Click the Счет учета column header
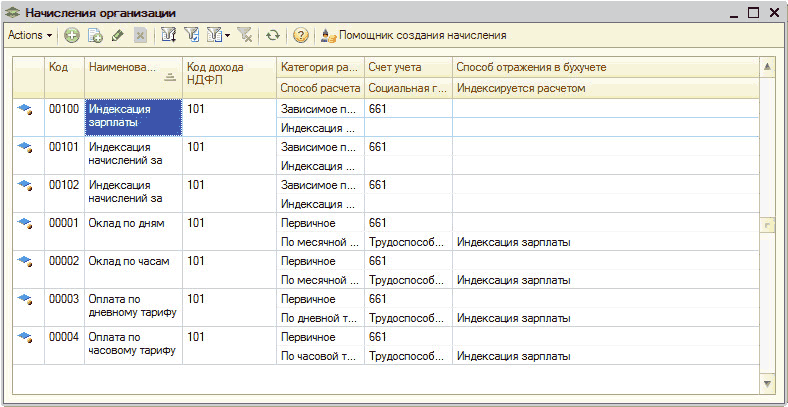Viewport: 788px width, 407px height. point(395,67)
